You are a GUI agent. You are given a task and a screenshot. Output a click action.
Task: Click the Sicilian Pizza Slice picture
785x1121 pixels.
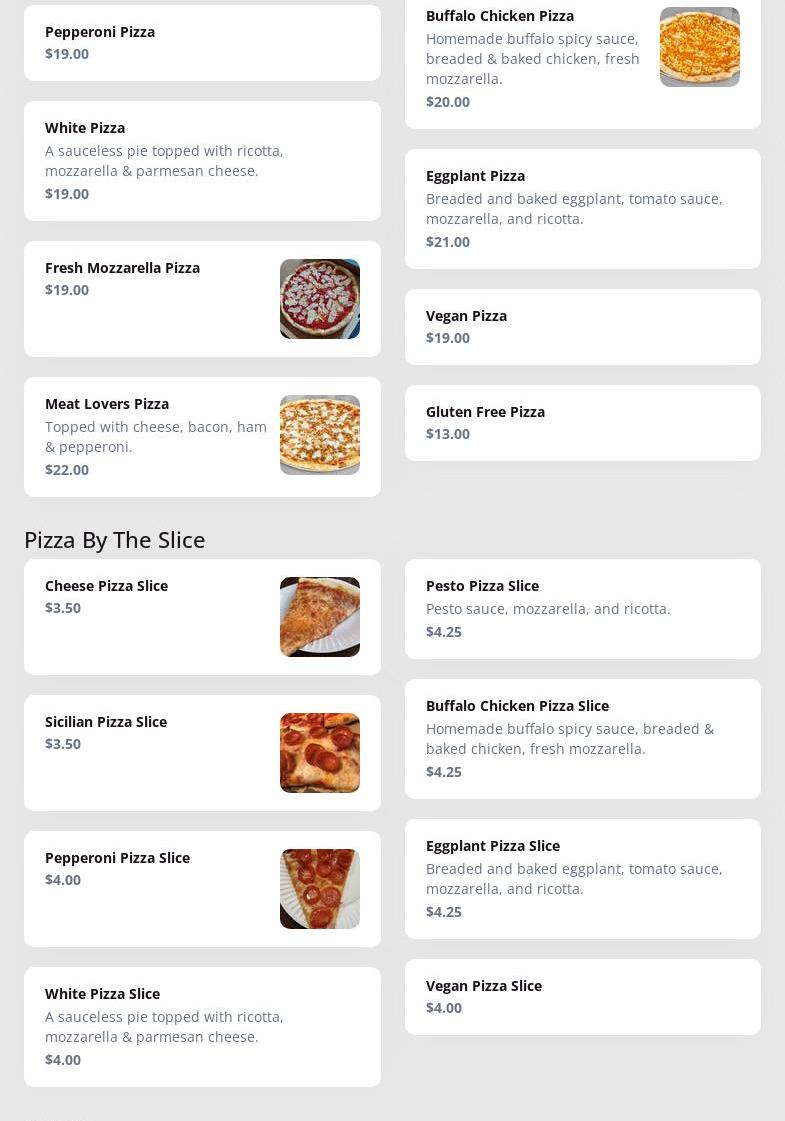point(319,753)
